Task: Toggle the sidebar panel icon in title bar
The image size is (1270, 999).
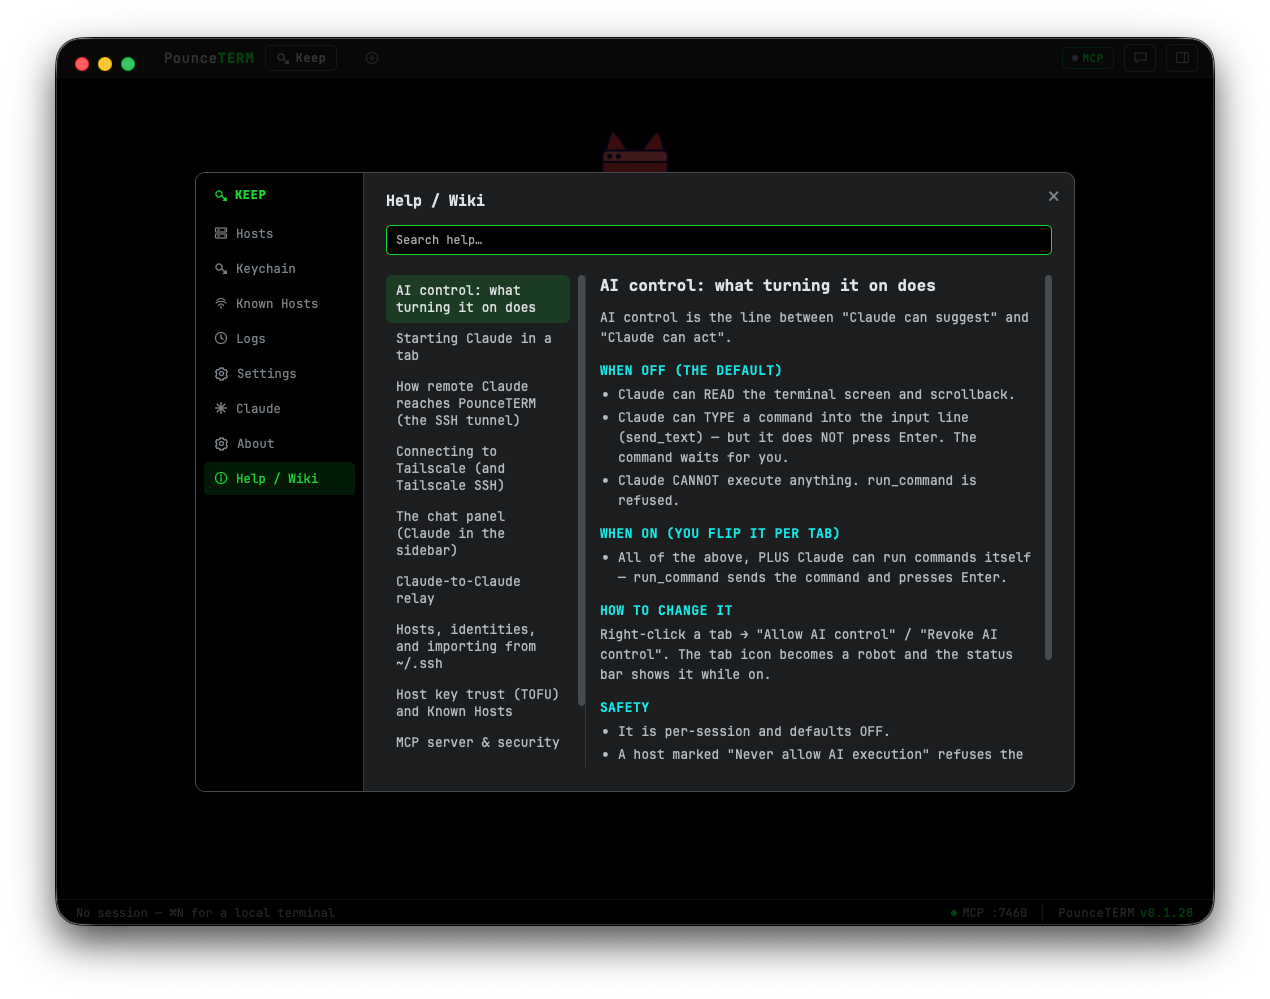Action: pos(1182,58)
